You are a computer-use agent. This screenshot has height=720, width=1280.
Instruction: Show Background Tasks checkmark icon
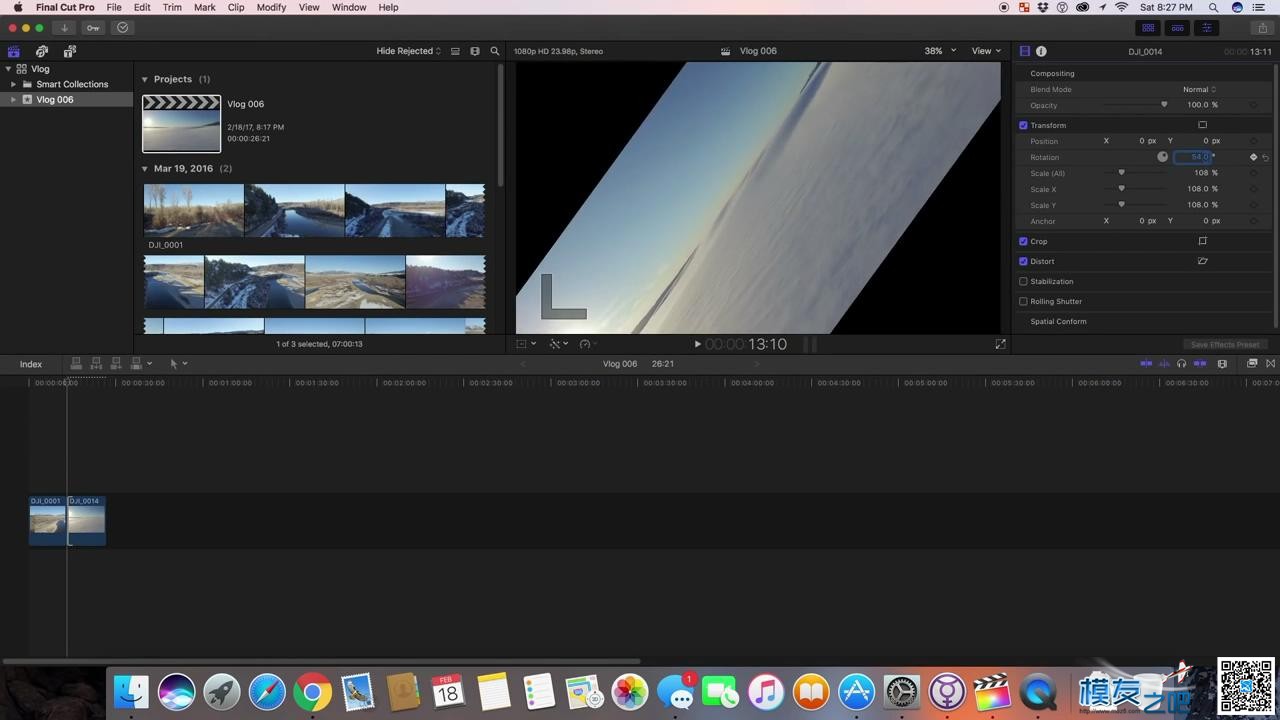coord(123,28)
